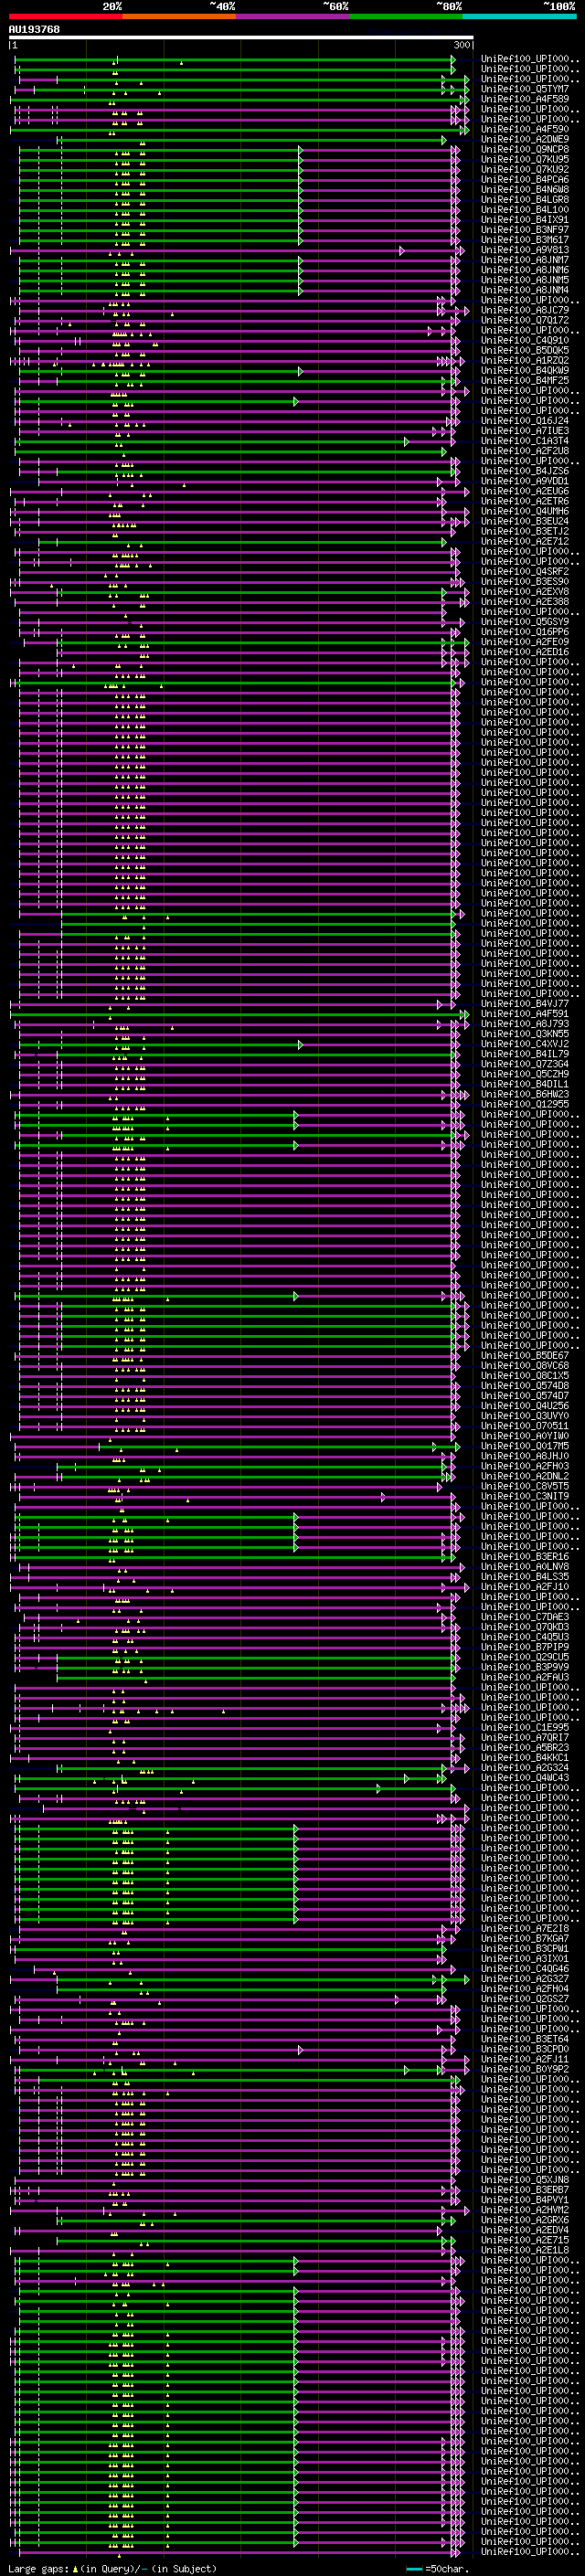Select the UniRef100_B6HW23 label
Viewport: 585px width, 2576px height.
click(525, 1094)
